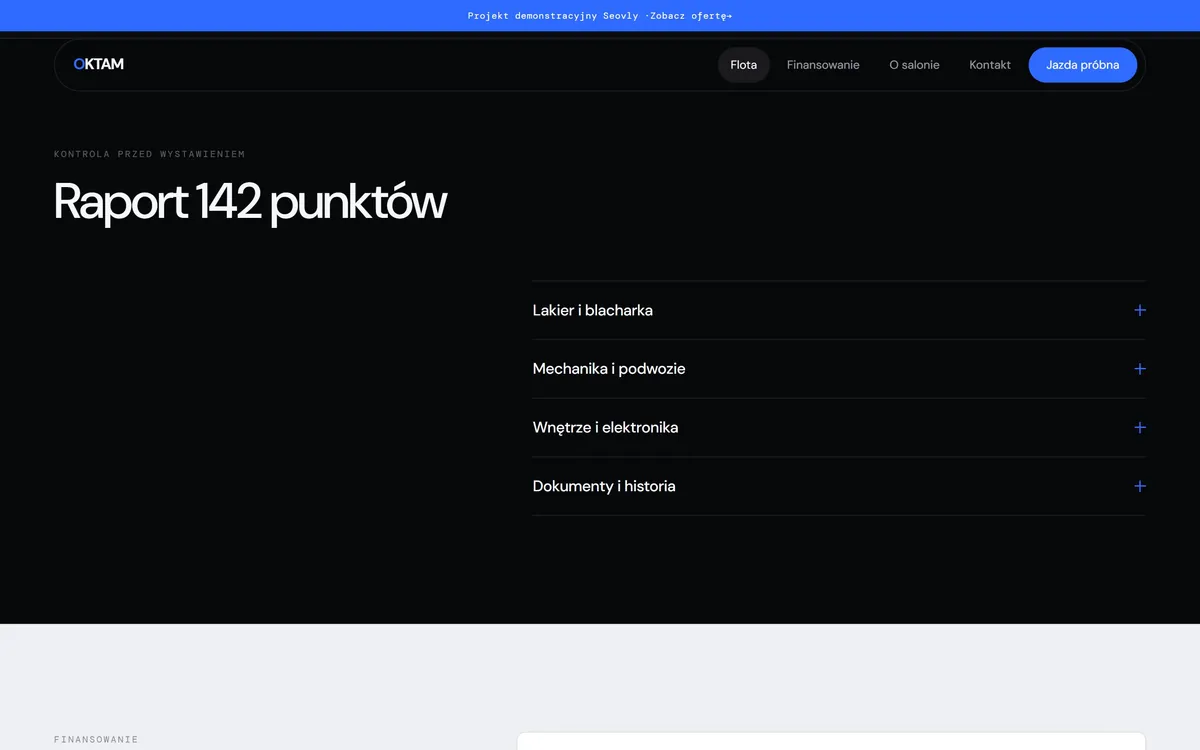Show the Dokumenty i historia details
This screenshot has height=750, width=1200.
(x=839, y=486)
